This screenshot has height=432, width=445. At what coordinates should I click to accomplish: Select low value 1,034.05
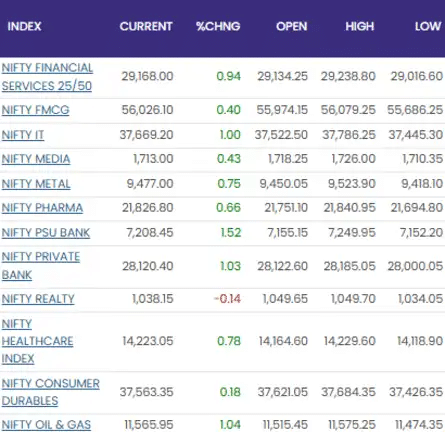[421, 298]
